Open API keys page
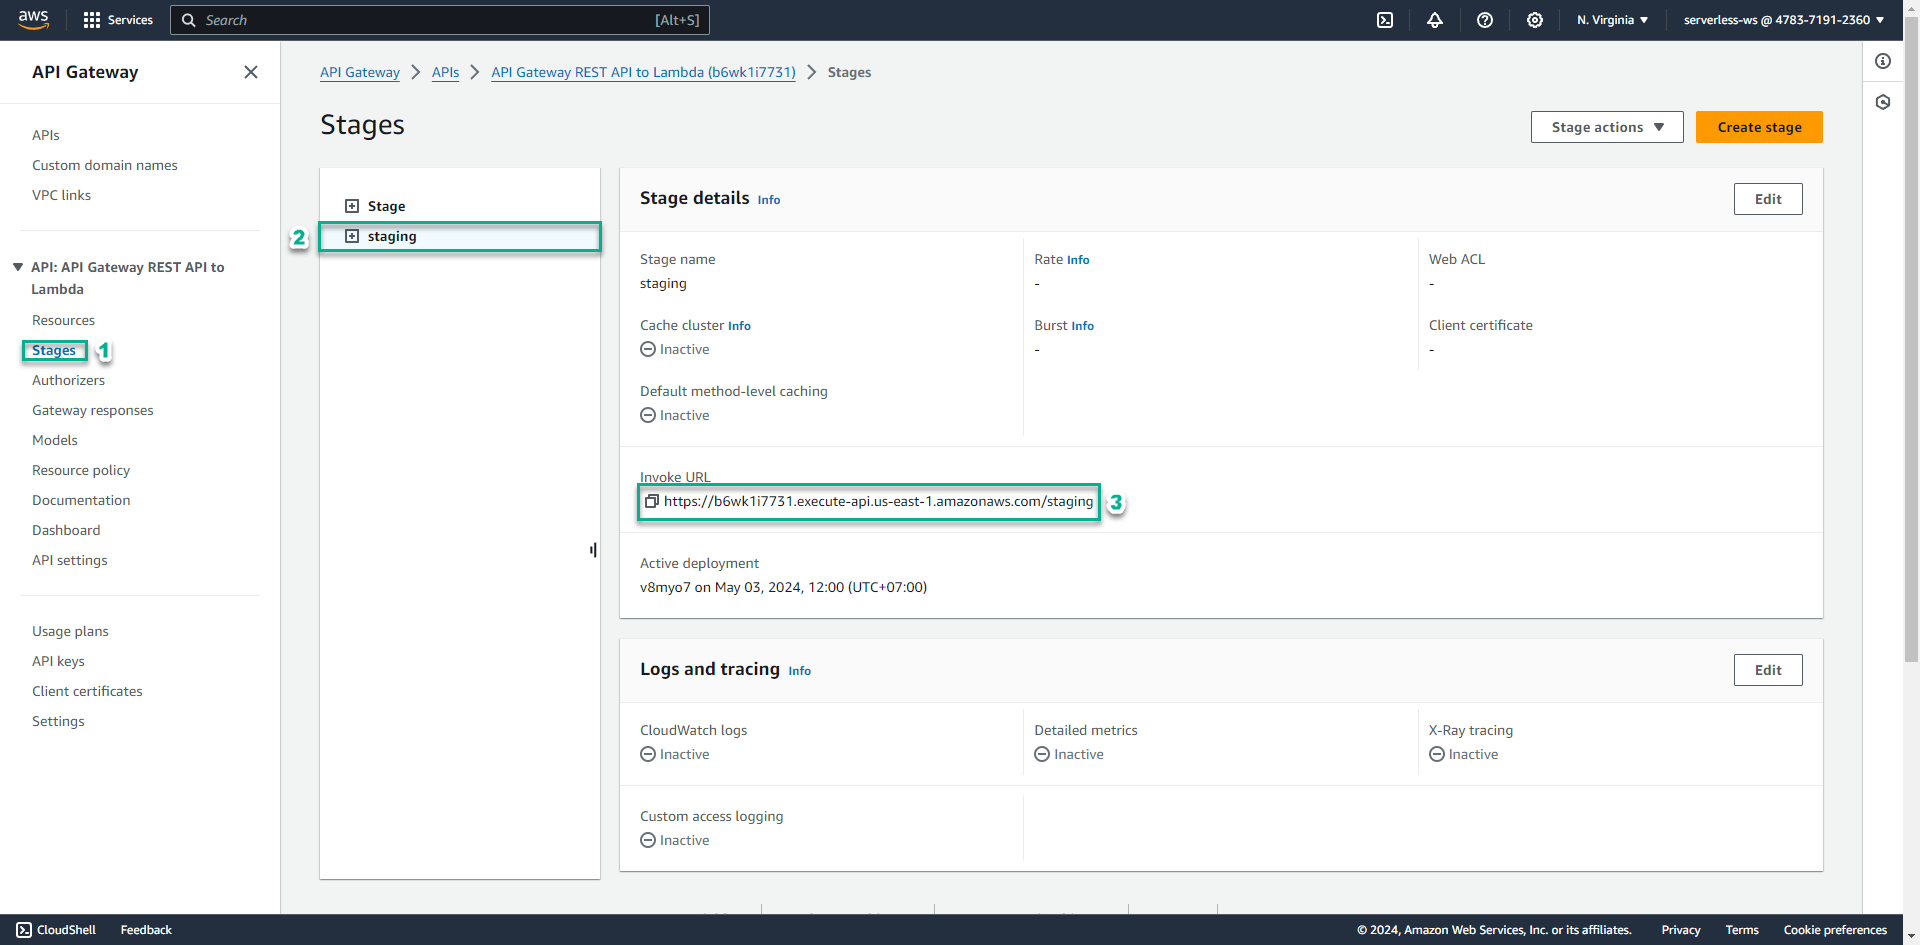Viewport: 1920px width, 945px height. [58, 661]
